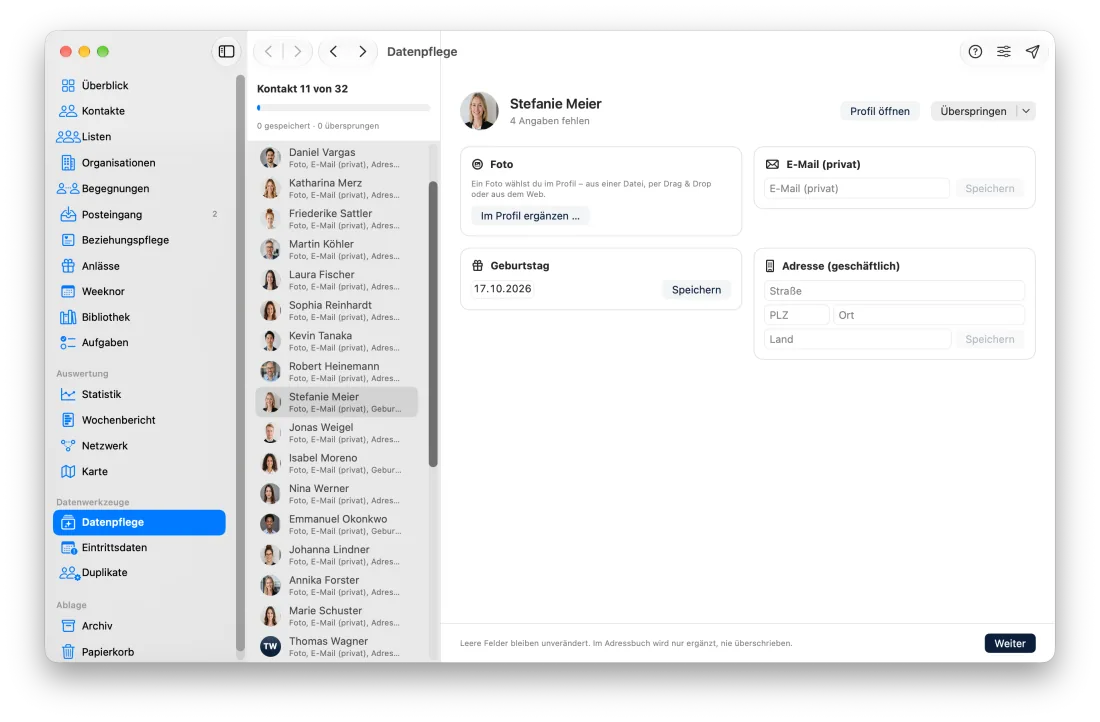Click the Bibliothek books icon
The height and width of the screenshot is (722, 1100).
(x=68, y=317)
